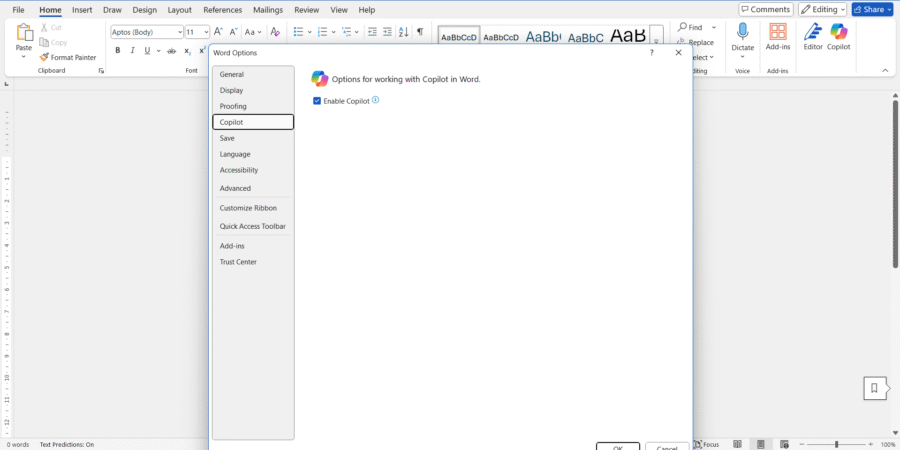Decrease paragraph indent
900x450 pixels.
coord(372,32)
